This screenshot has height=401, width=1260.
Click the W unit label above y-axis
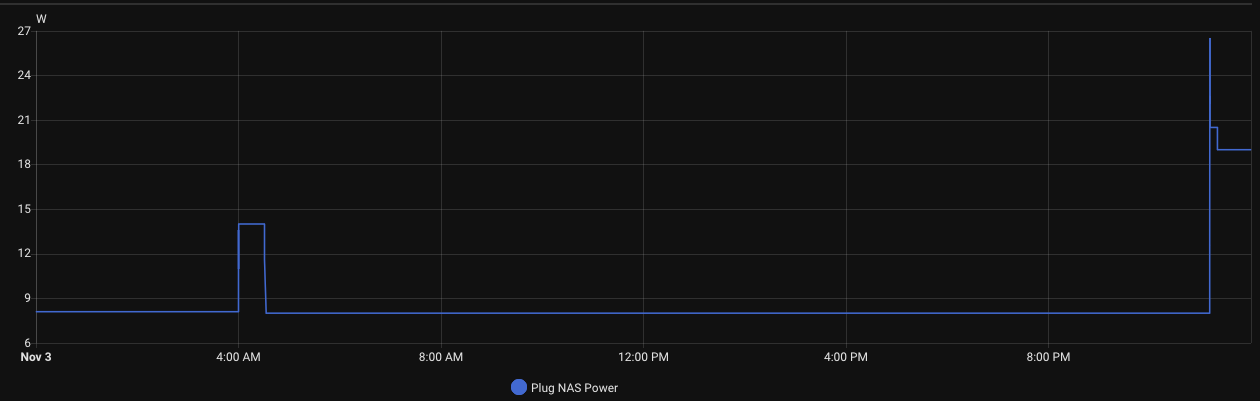[x=41, y=18]
